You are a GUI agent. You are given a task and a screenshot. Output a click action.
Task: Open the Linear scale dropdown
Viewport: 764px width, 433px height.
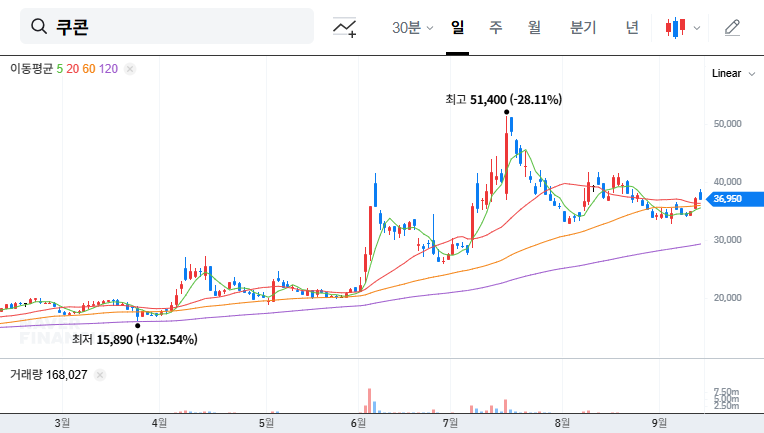coord(733,74)
